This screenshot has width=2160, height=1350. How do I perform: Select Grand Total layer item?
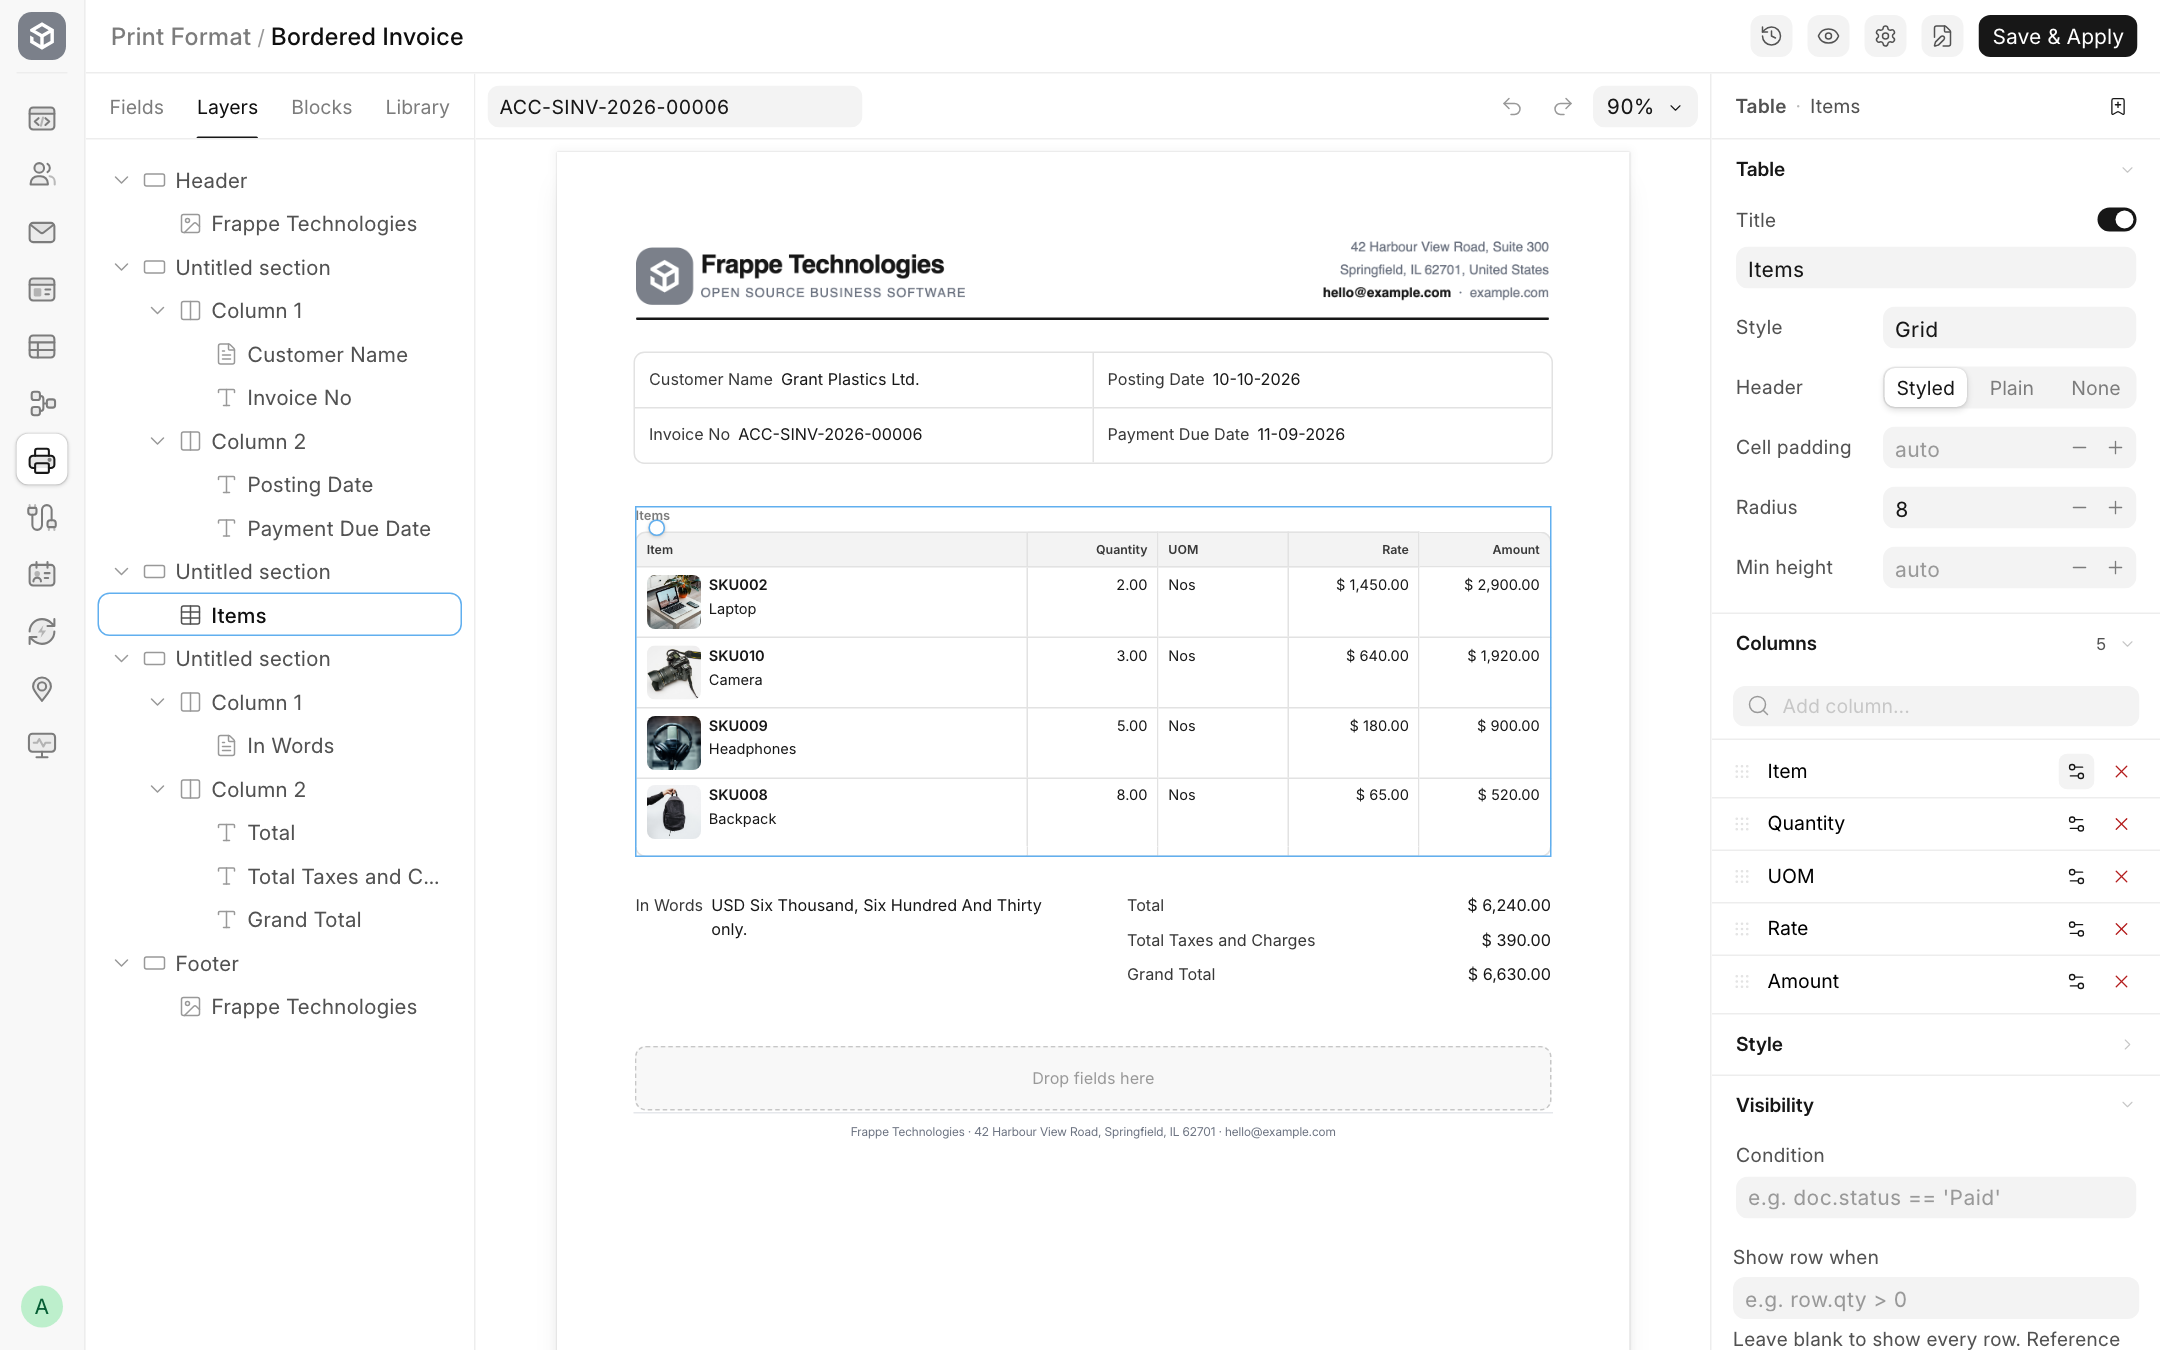279,920
